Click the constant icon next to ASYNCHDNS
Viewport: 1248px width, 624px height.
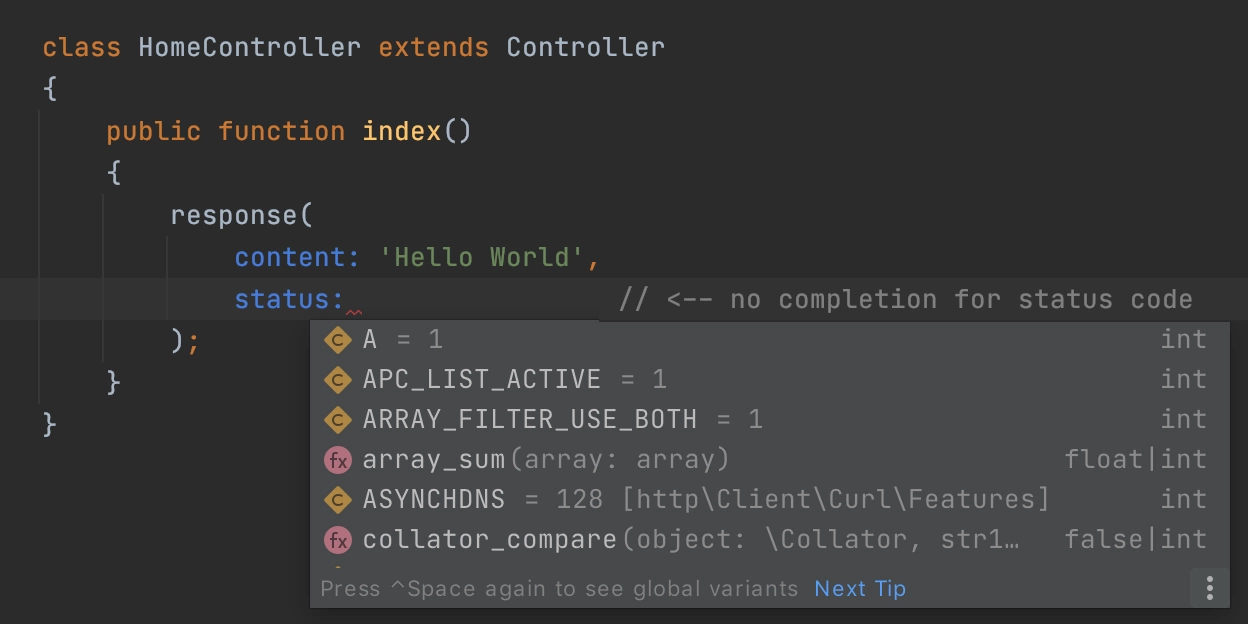click(339, 499)
